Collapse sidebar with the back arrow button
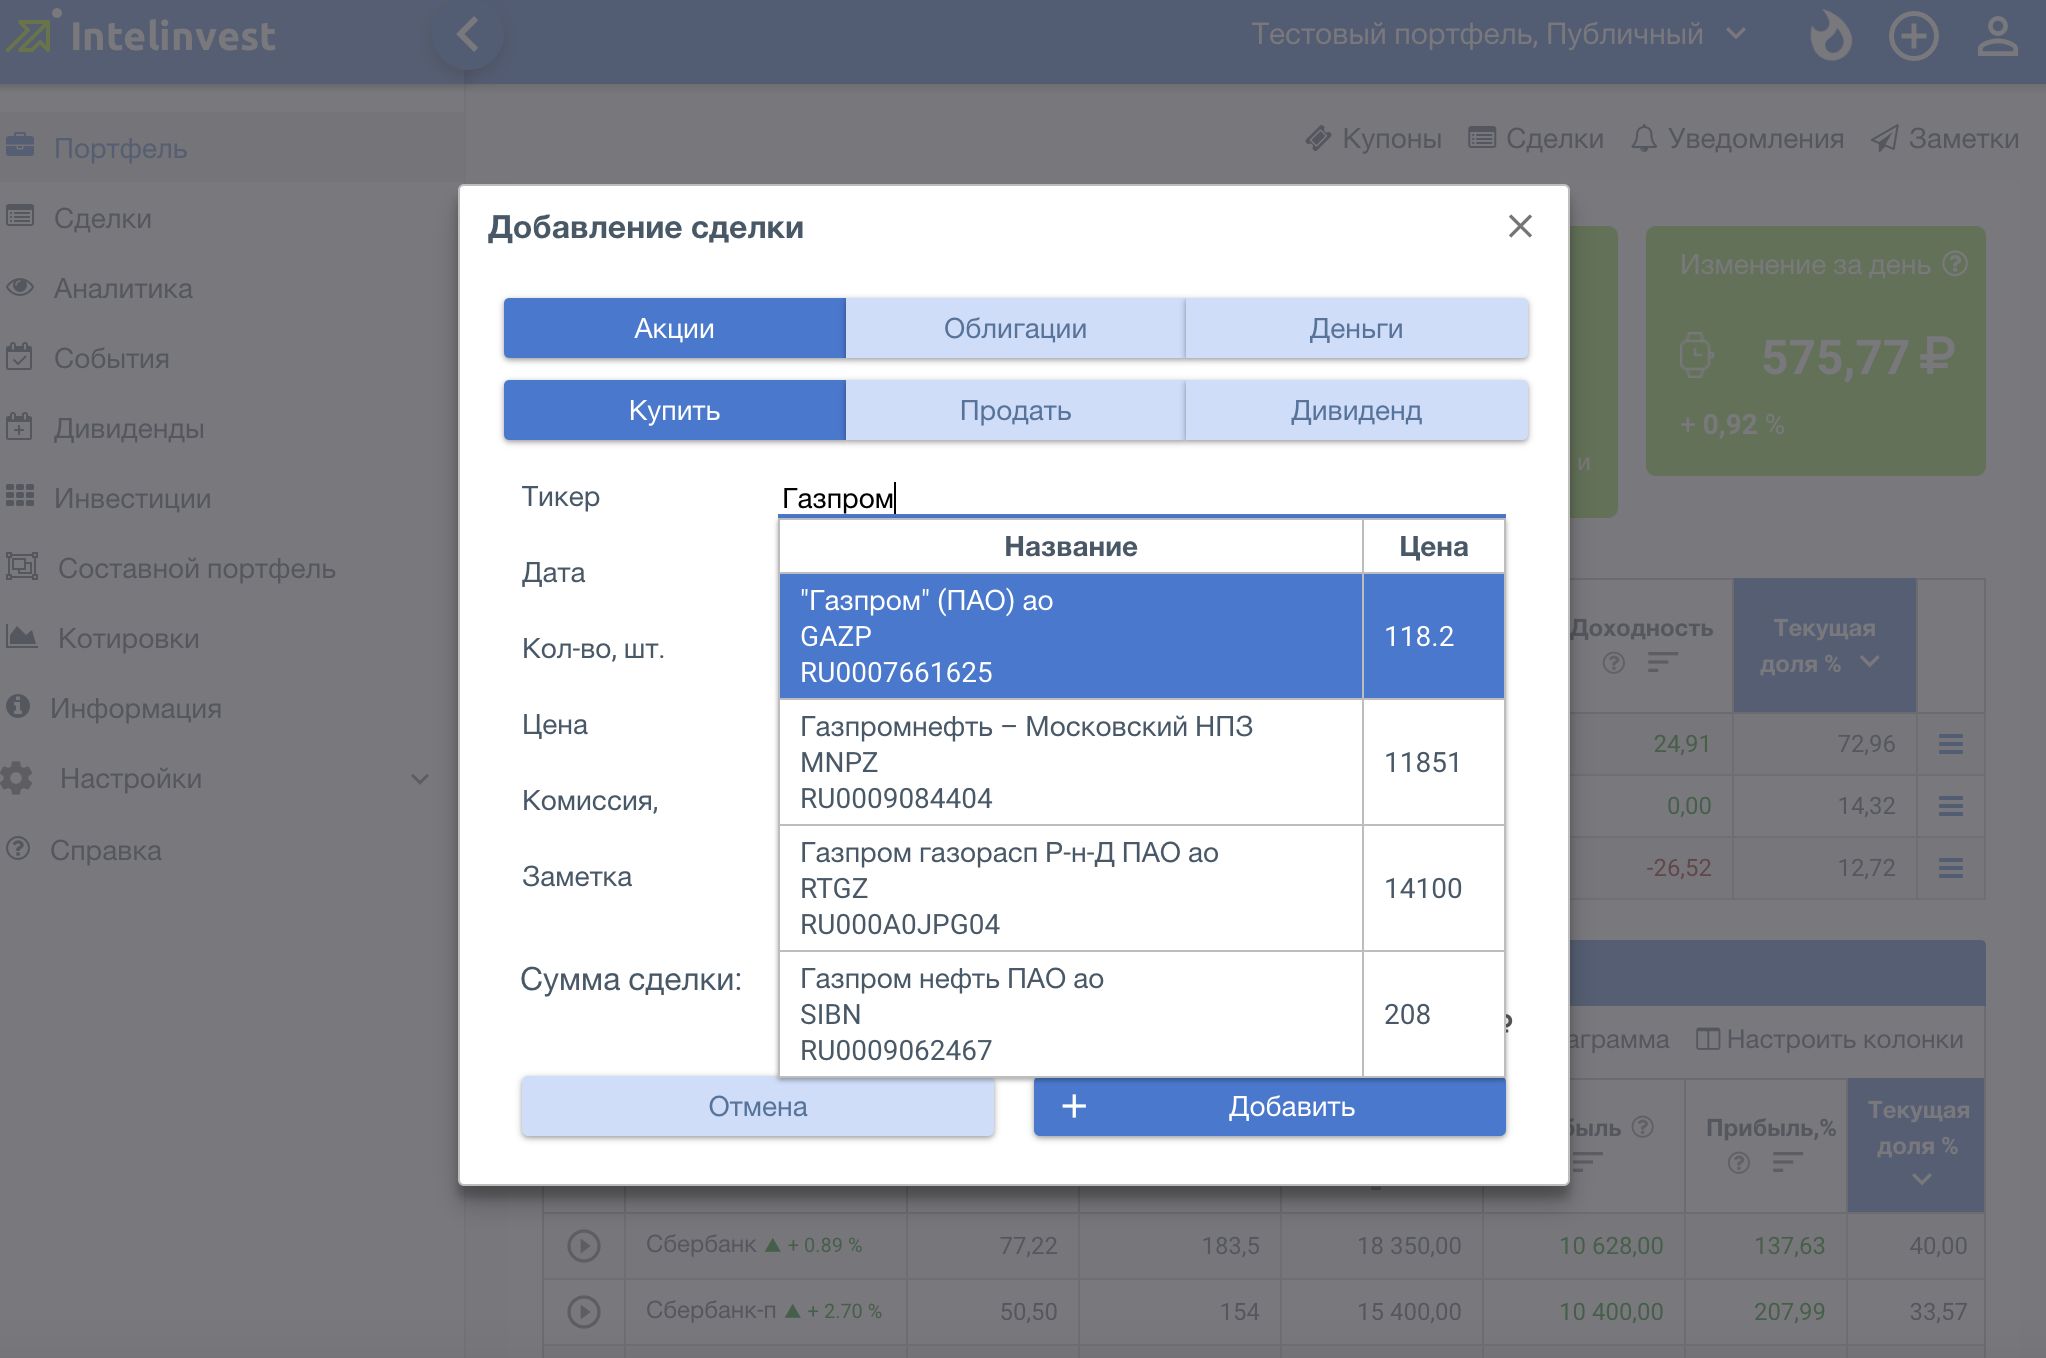Image resolution: width=2046 pixels, height=1358 pixels. coord(467,35)
